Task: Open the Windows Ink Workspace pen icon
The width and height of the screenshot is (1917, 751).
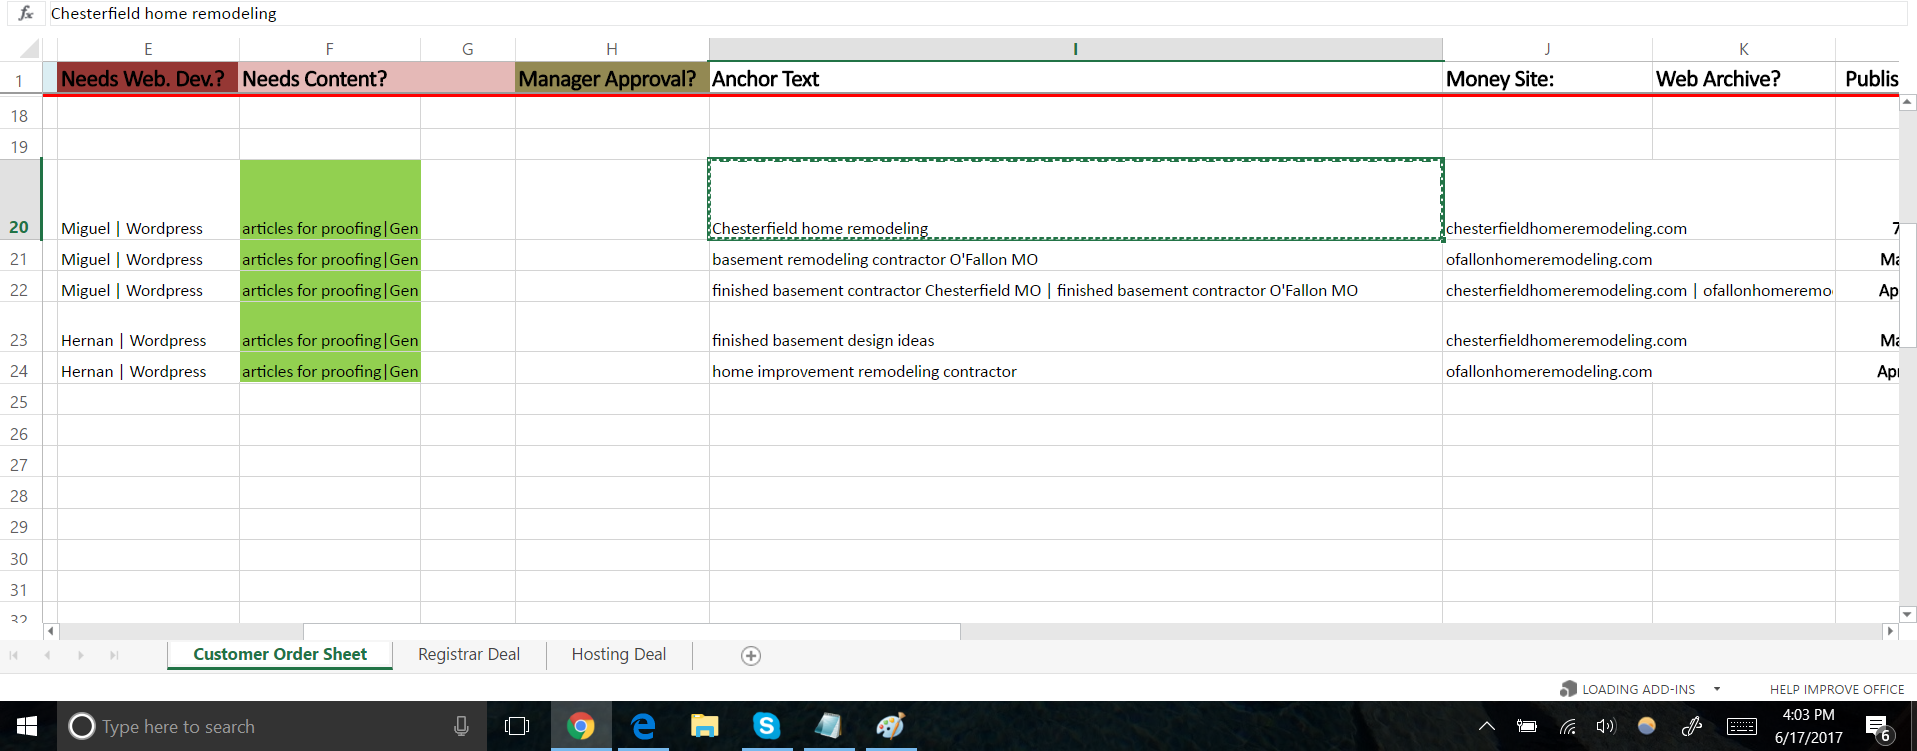Action: (x=1692, y=726)
